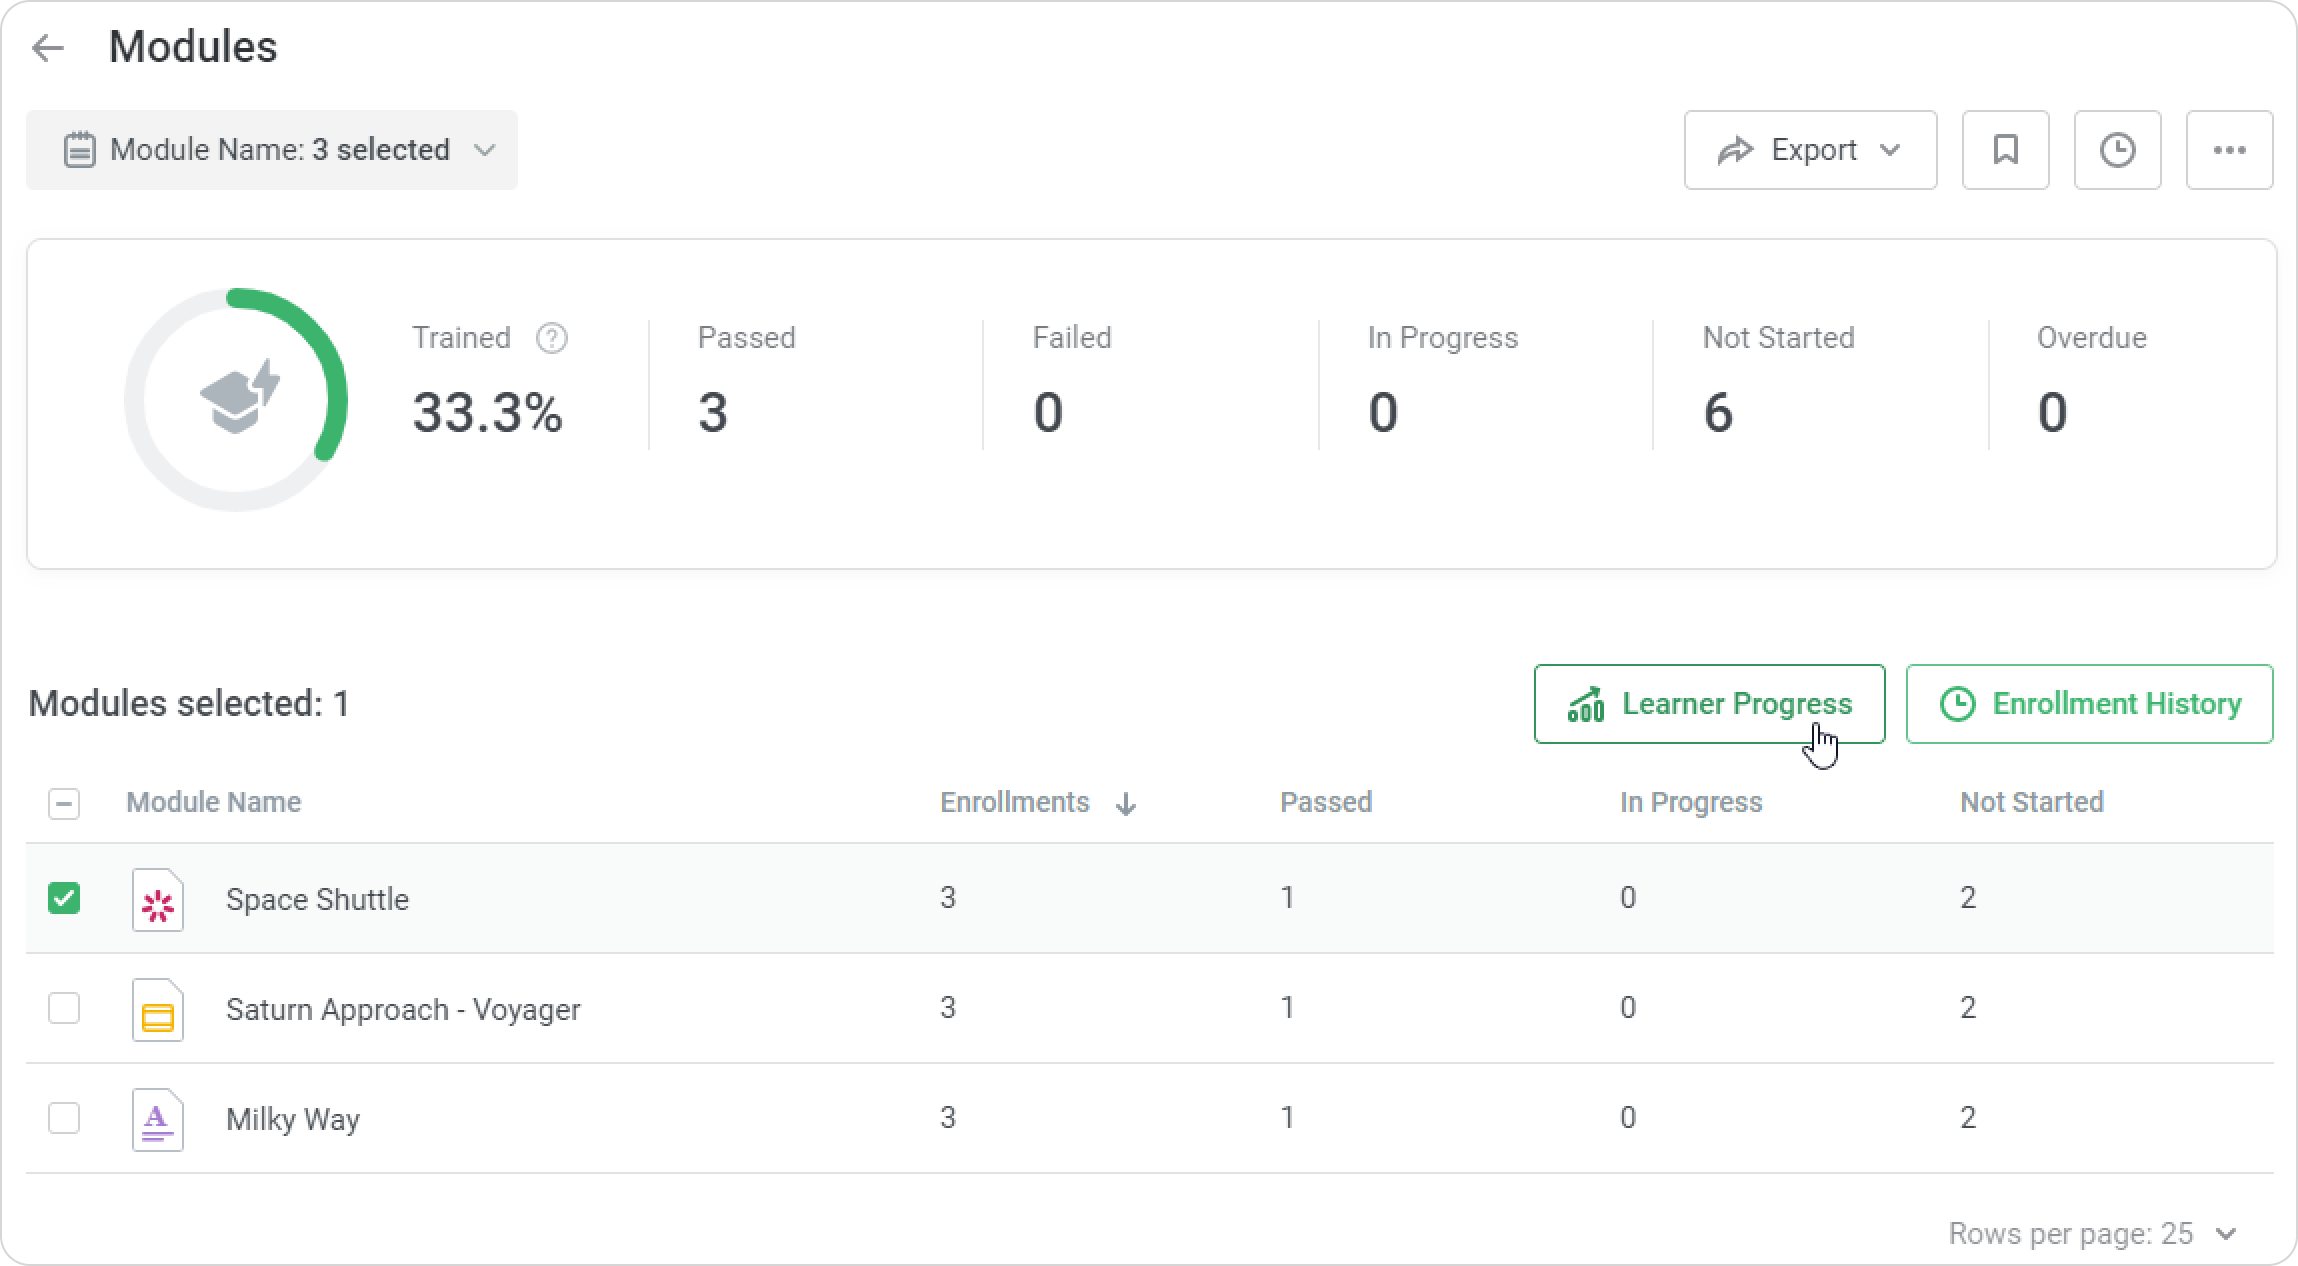Image resolution: width=2298 pixels, height=1266 pixels.
Task: Toggle the select-all header checkbox
Action: pyautogui.click(x=64, y=803)
